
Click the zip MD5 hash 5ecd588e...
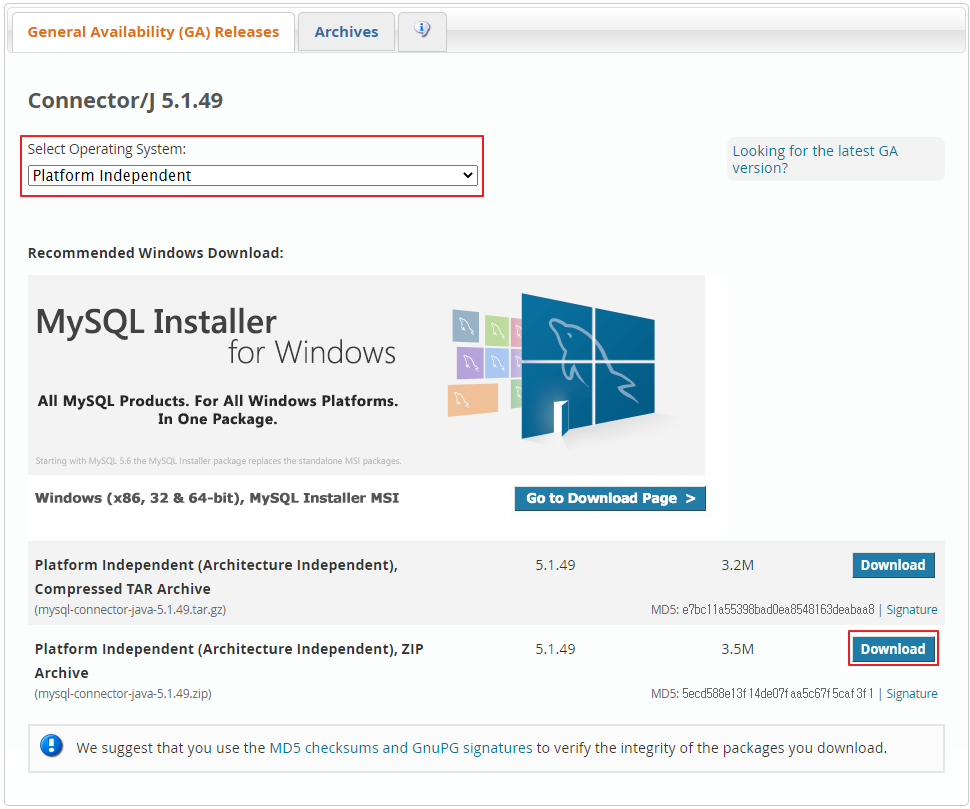coord(778,694)
